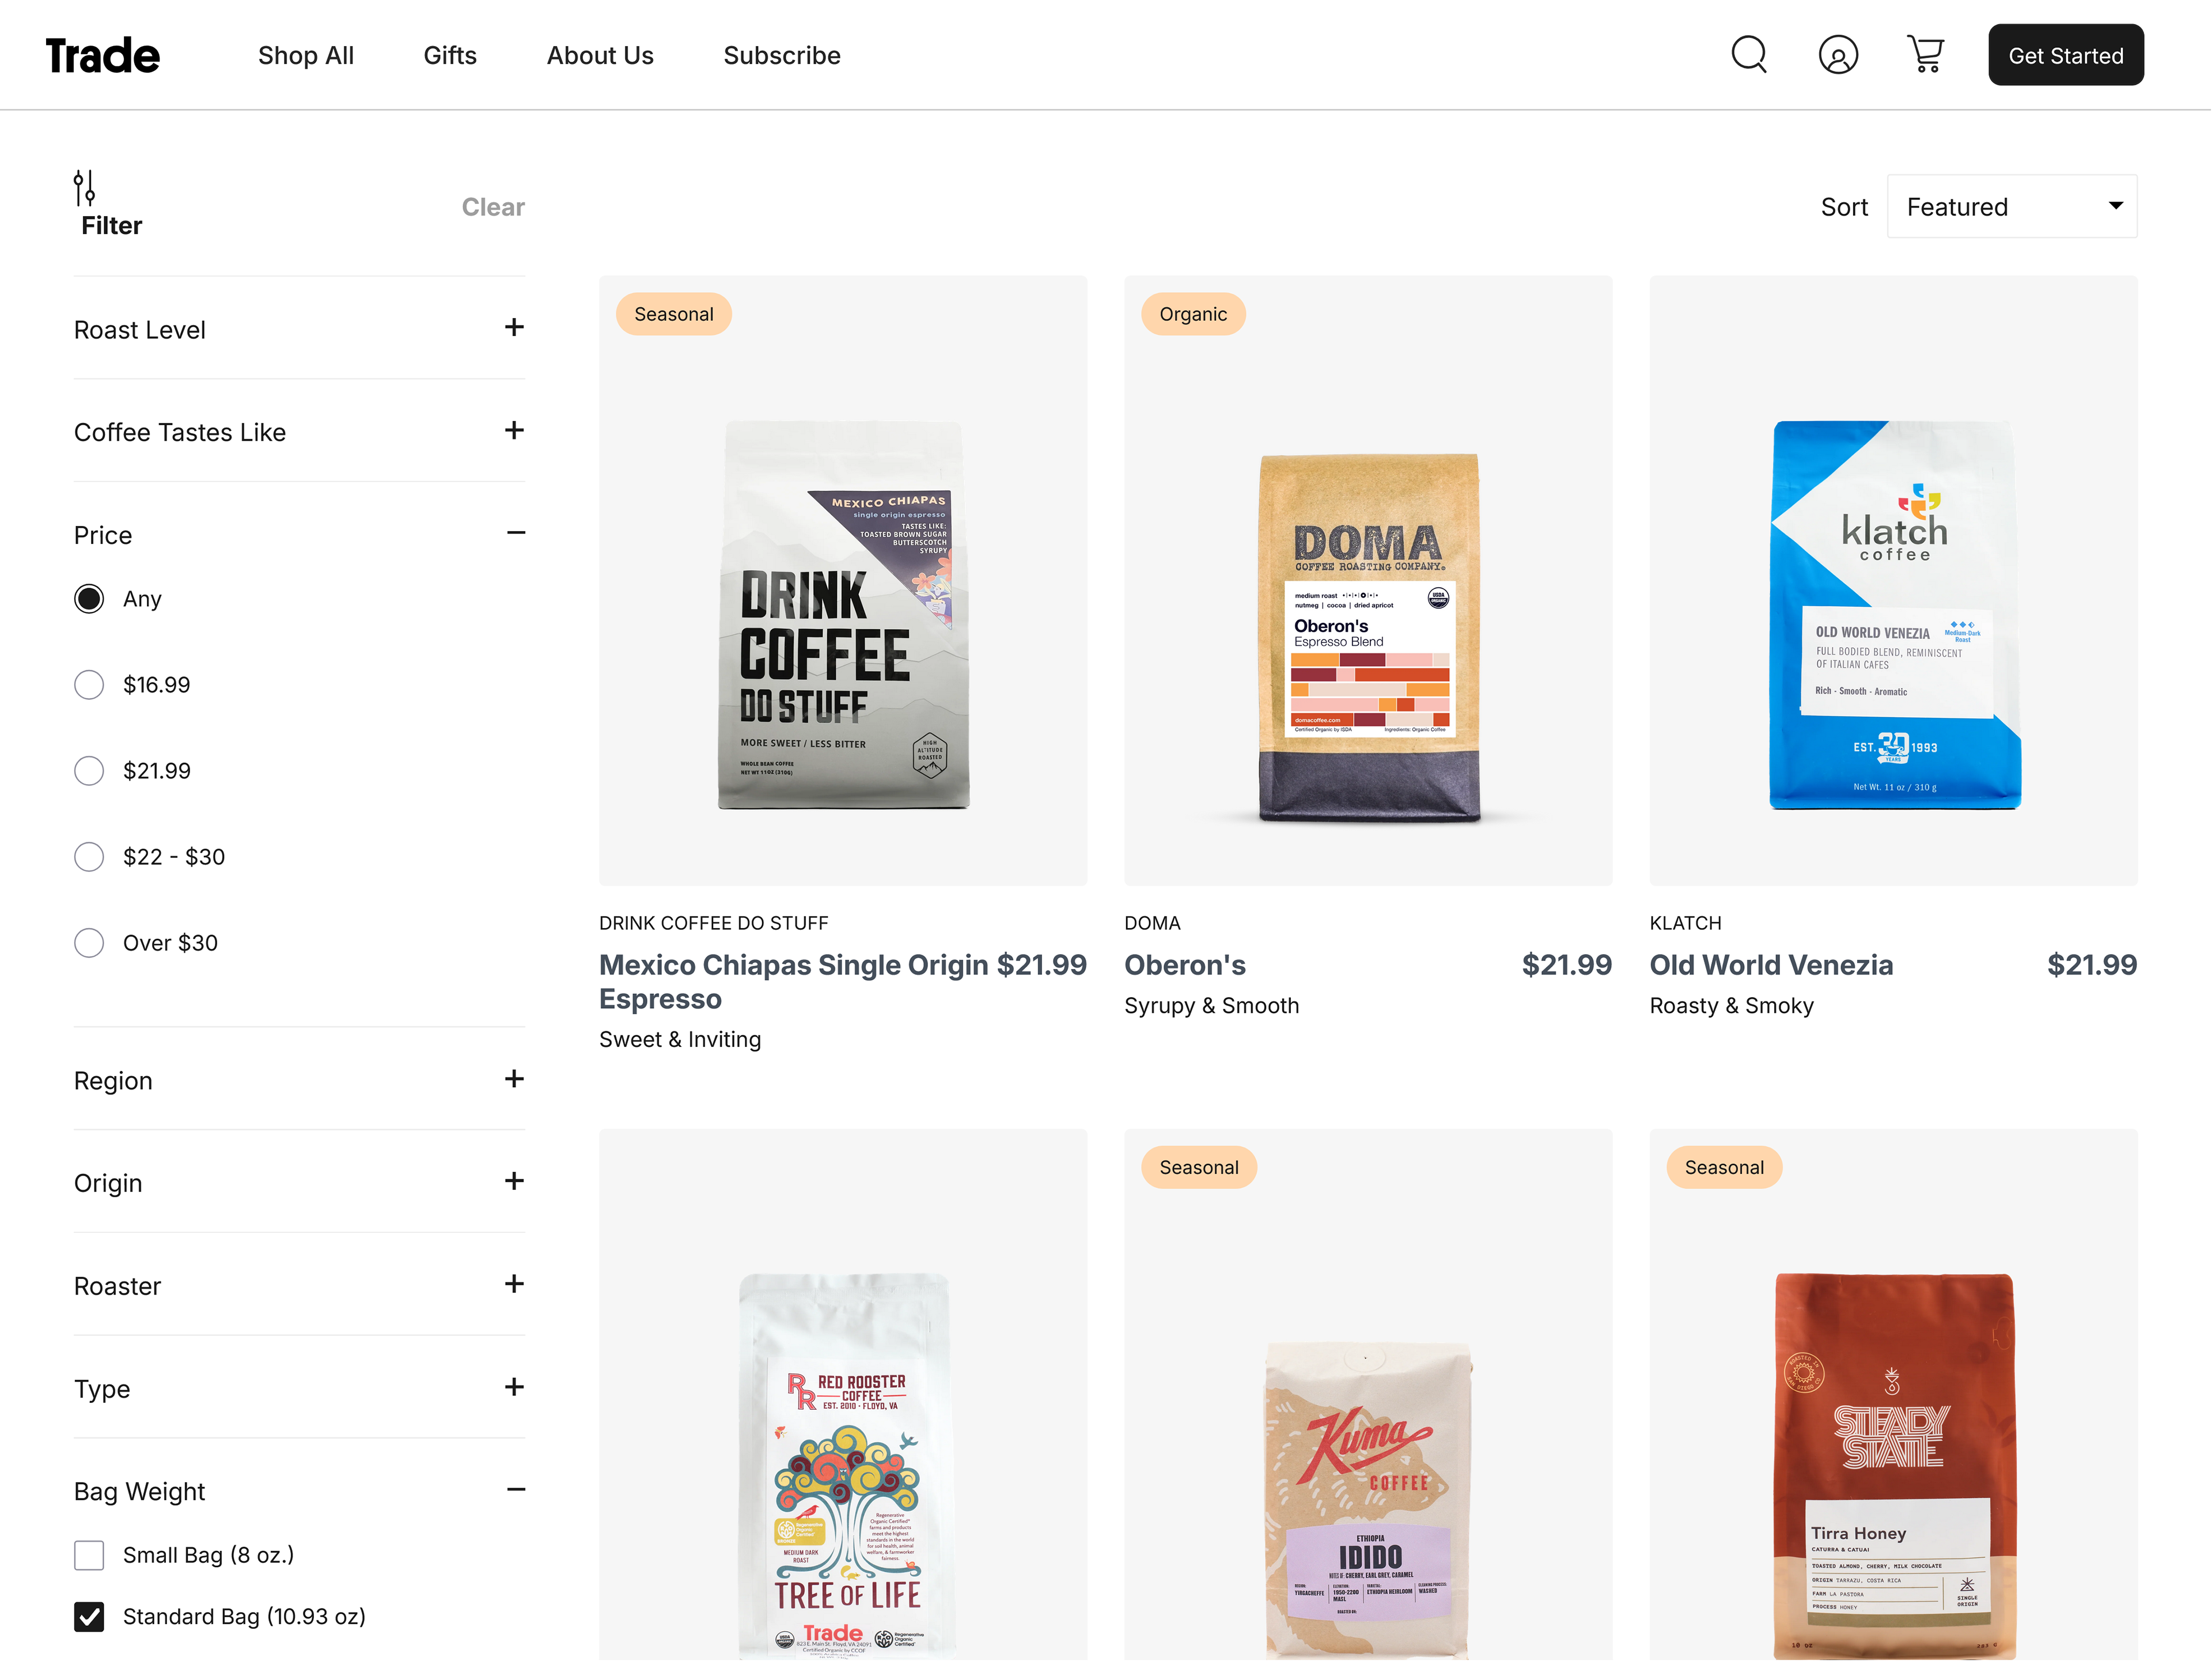Click the Filter sliders icon
The width and height of the screenshot is (2212, 1661).
point(84,188)
